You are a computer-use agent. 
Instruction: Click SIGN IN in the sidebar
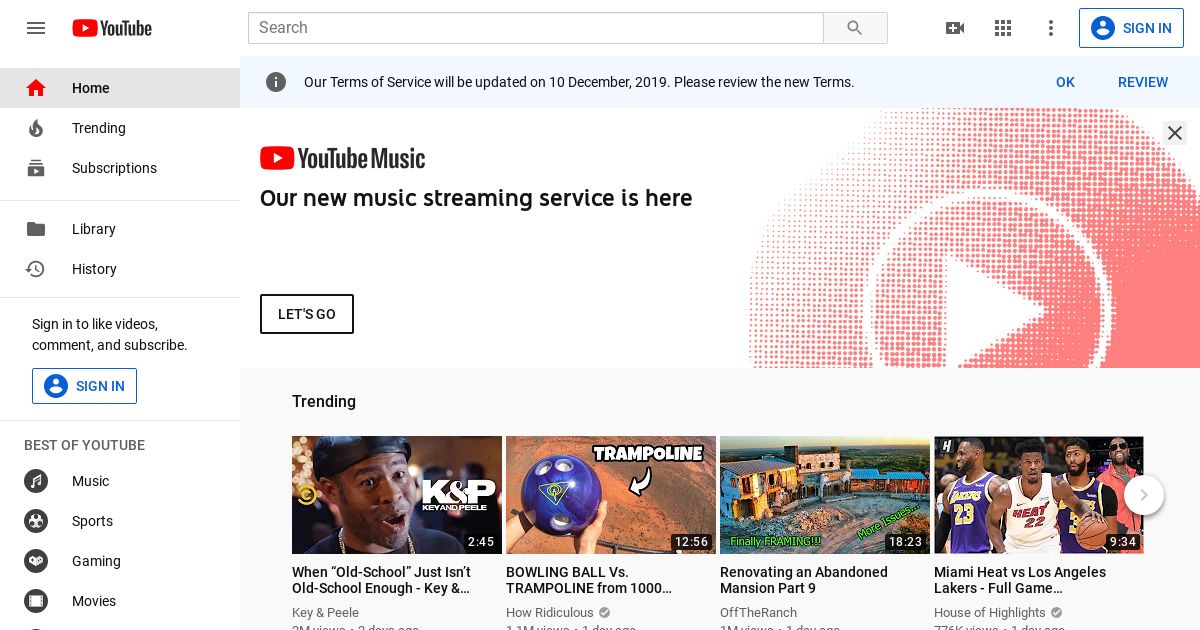(84, 386)
